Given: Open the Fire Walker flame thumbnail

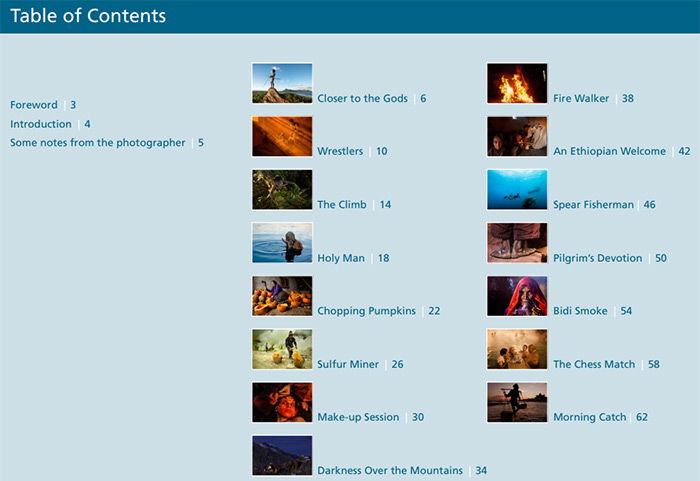Looking at the screenshot, I should (517, 83).
